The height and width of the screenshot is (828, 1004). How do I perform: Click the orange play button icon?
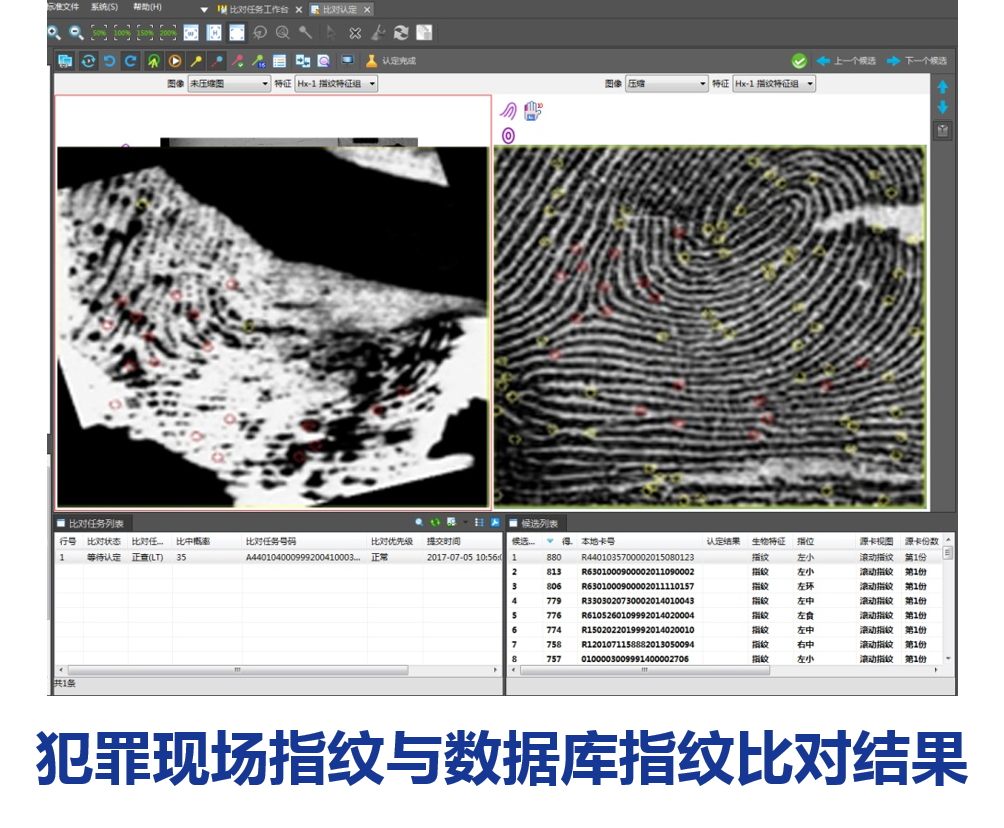(175, 61)
